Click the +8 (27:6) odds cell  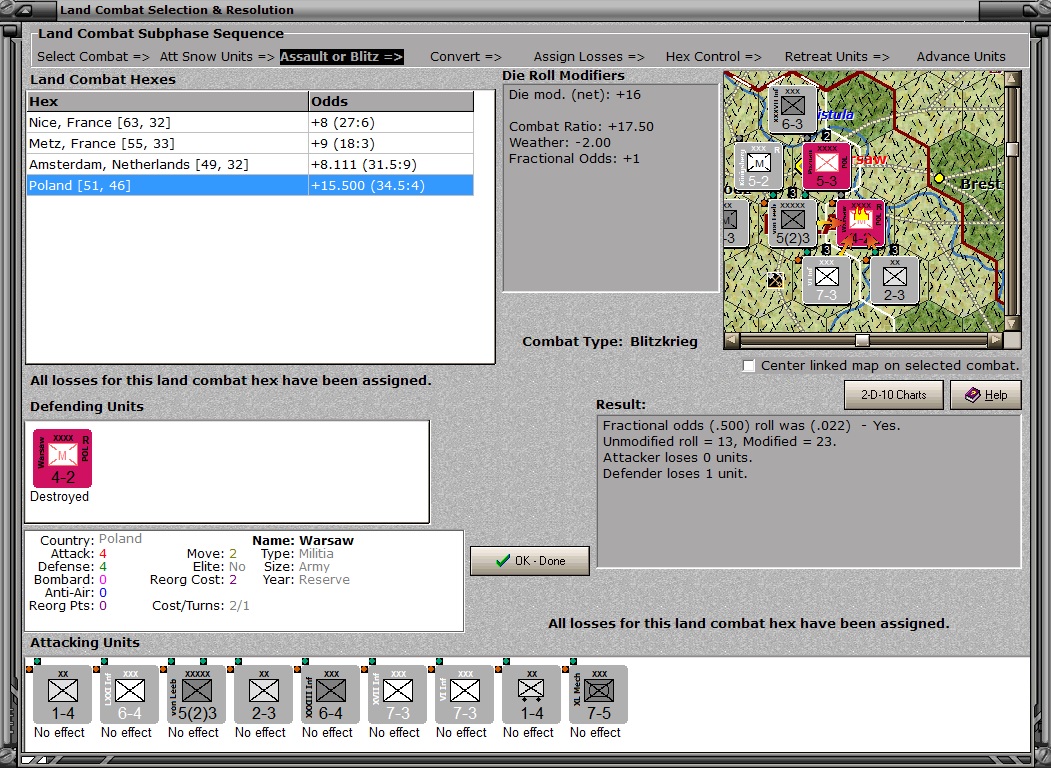391,123
